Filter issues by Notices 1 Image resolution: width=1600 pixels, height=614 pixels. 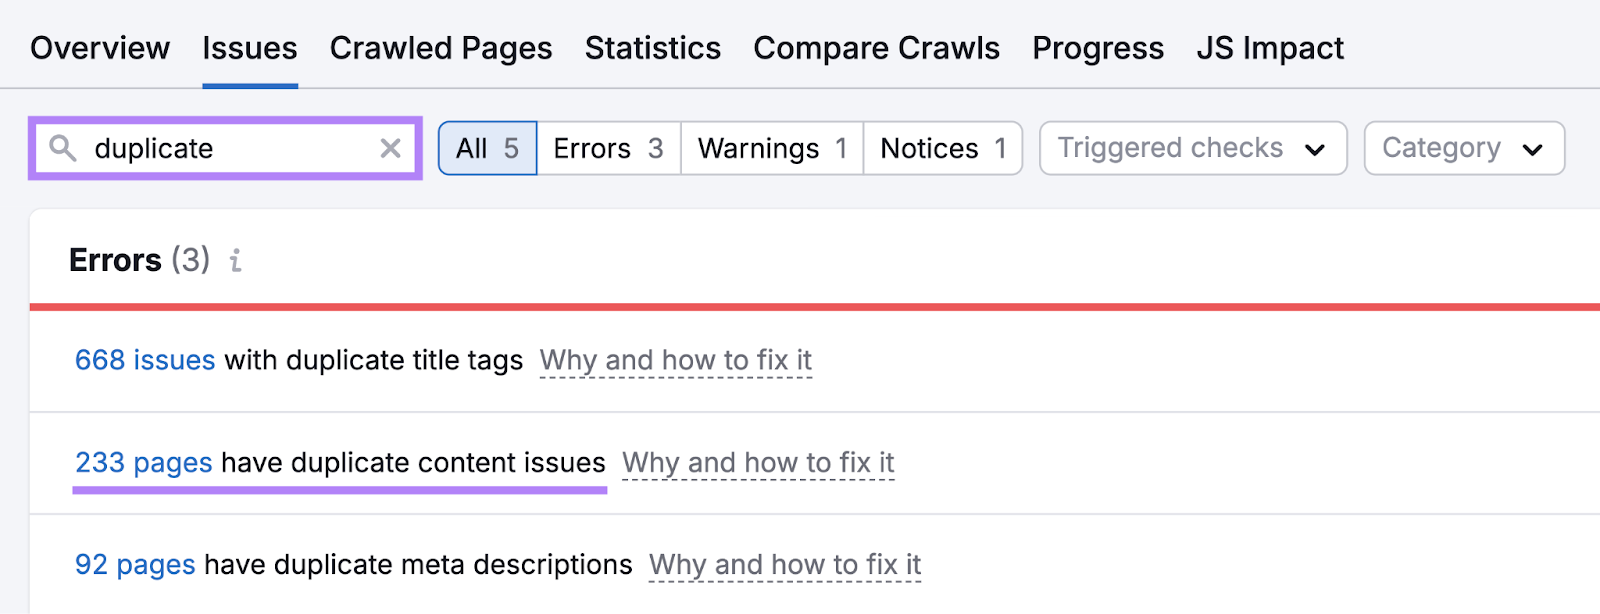[x=941, y=148]
